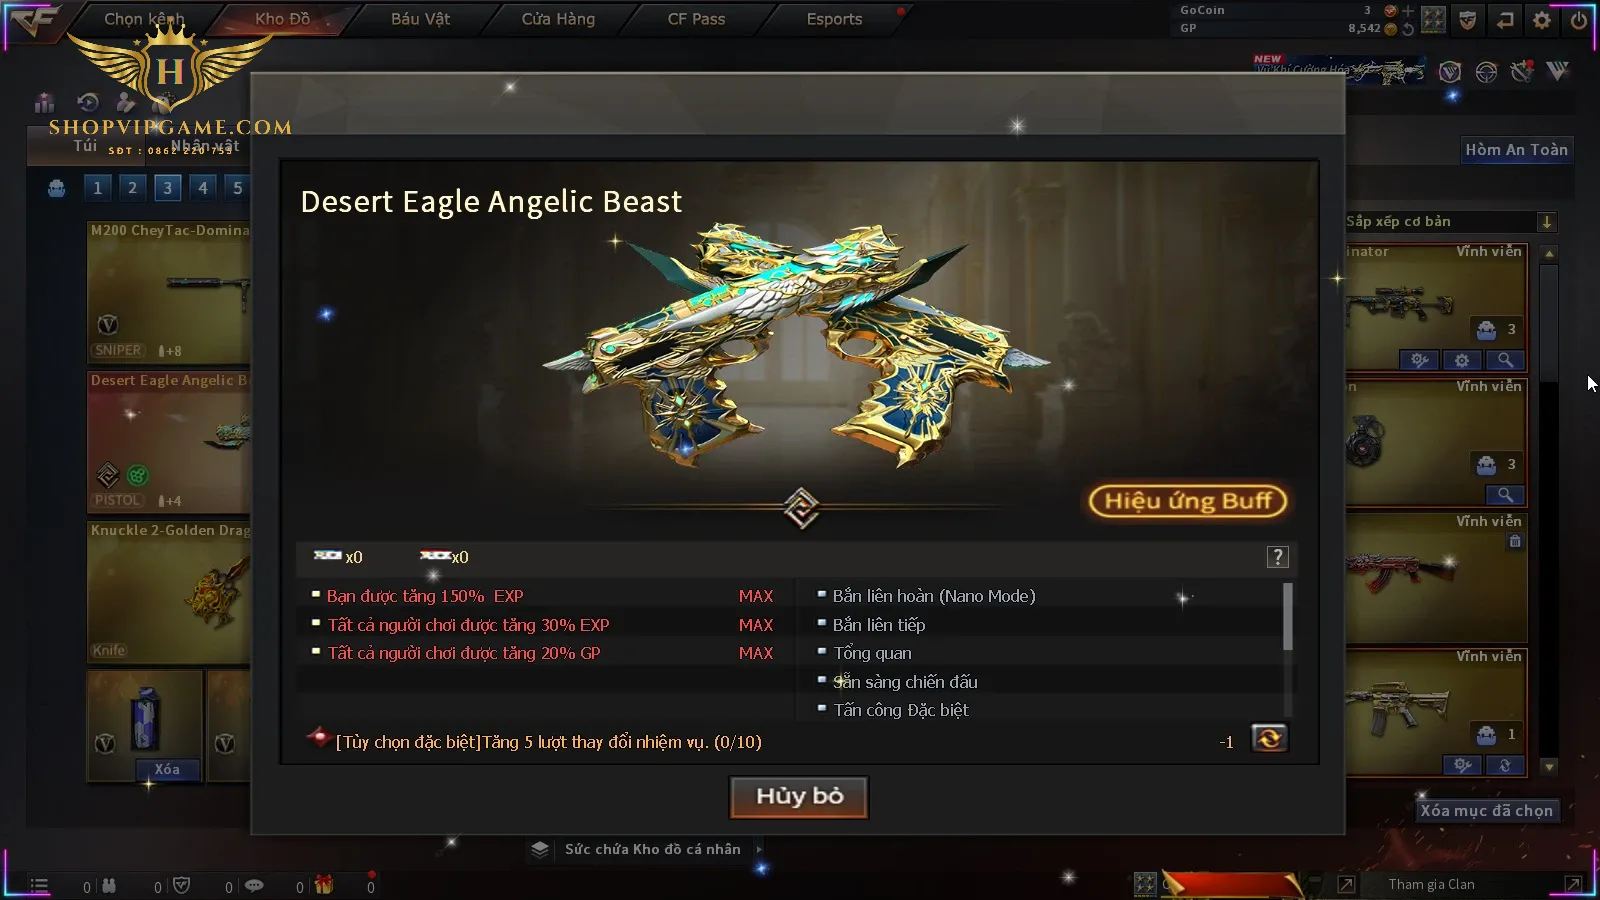
Task: Click the diamond emblem below the pistols
Action: pyautogui.click(x=801, y=508)
